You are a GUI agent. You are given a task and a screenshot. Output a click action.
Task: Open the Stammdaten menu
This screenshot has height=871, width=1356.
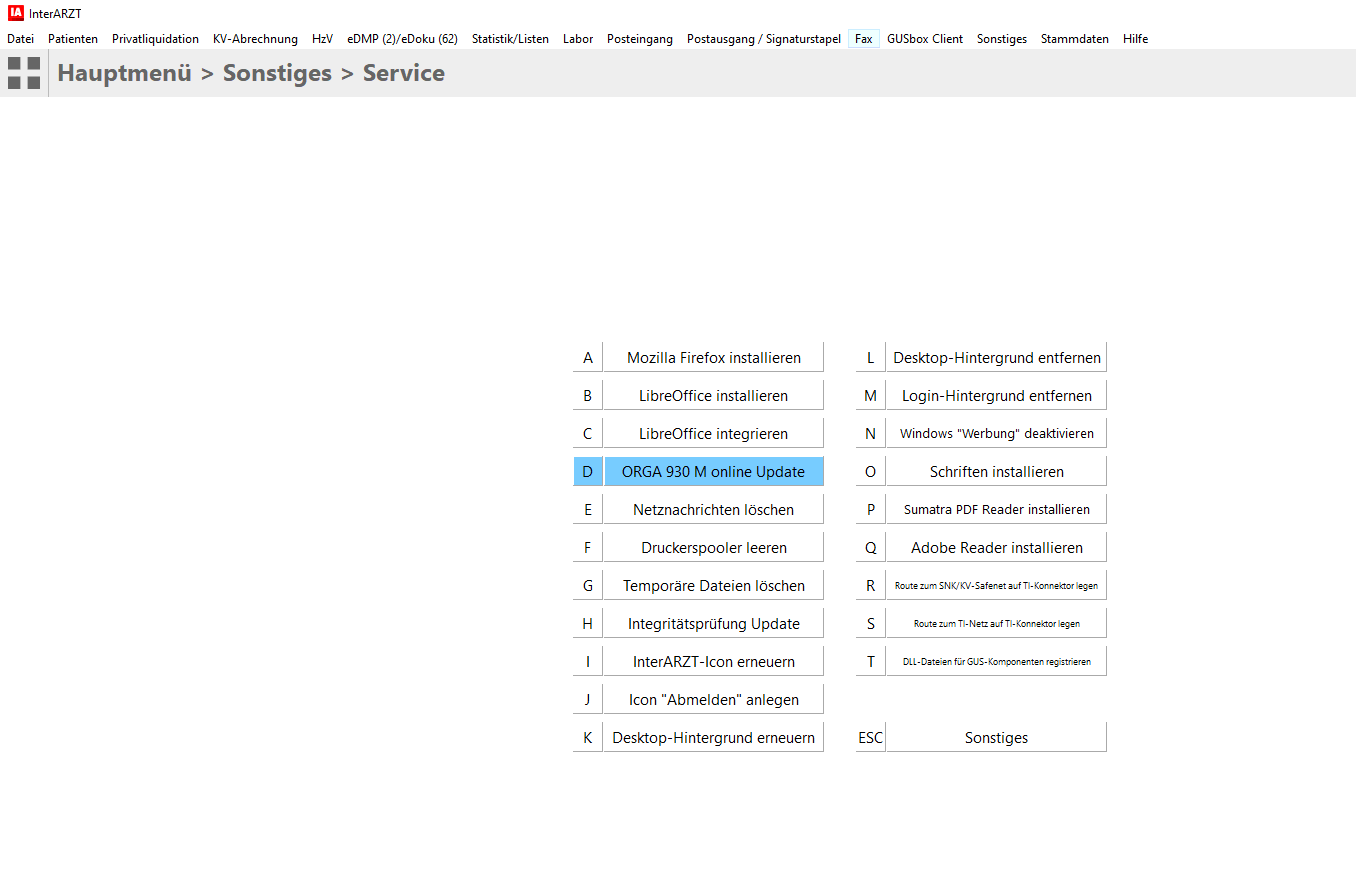[1075, 39]
